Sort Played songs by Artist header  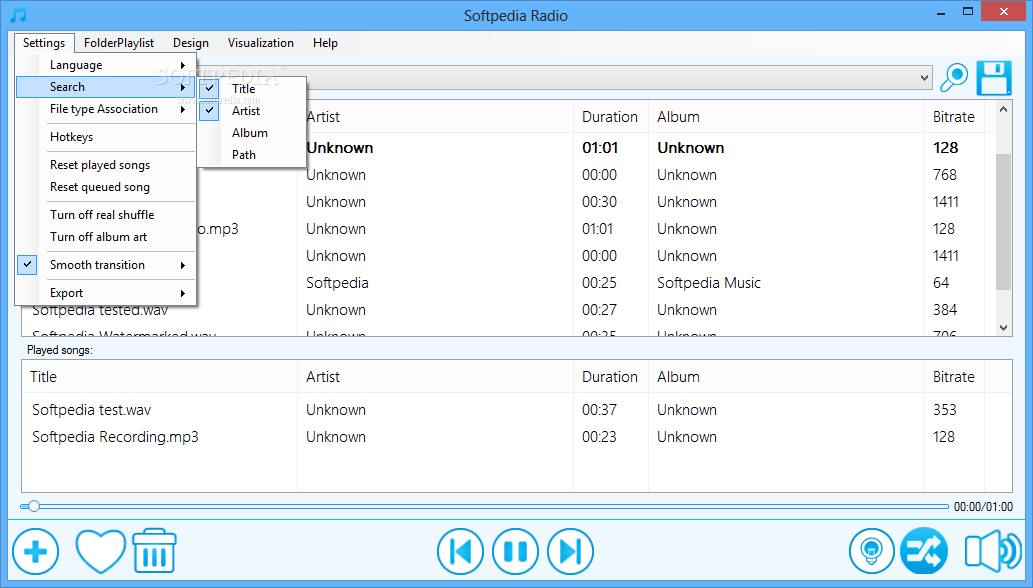coord(435,377)
